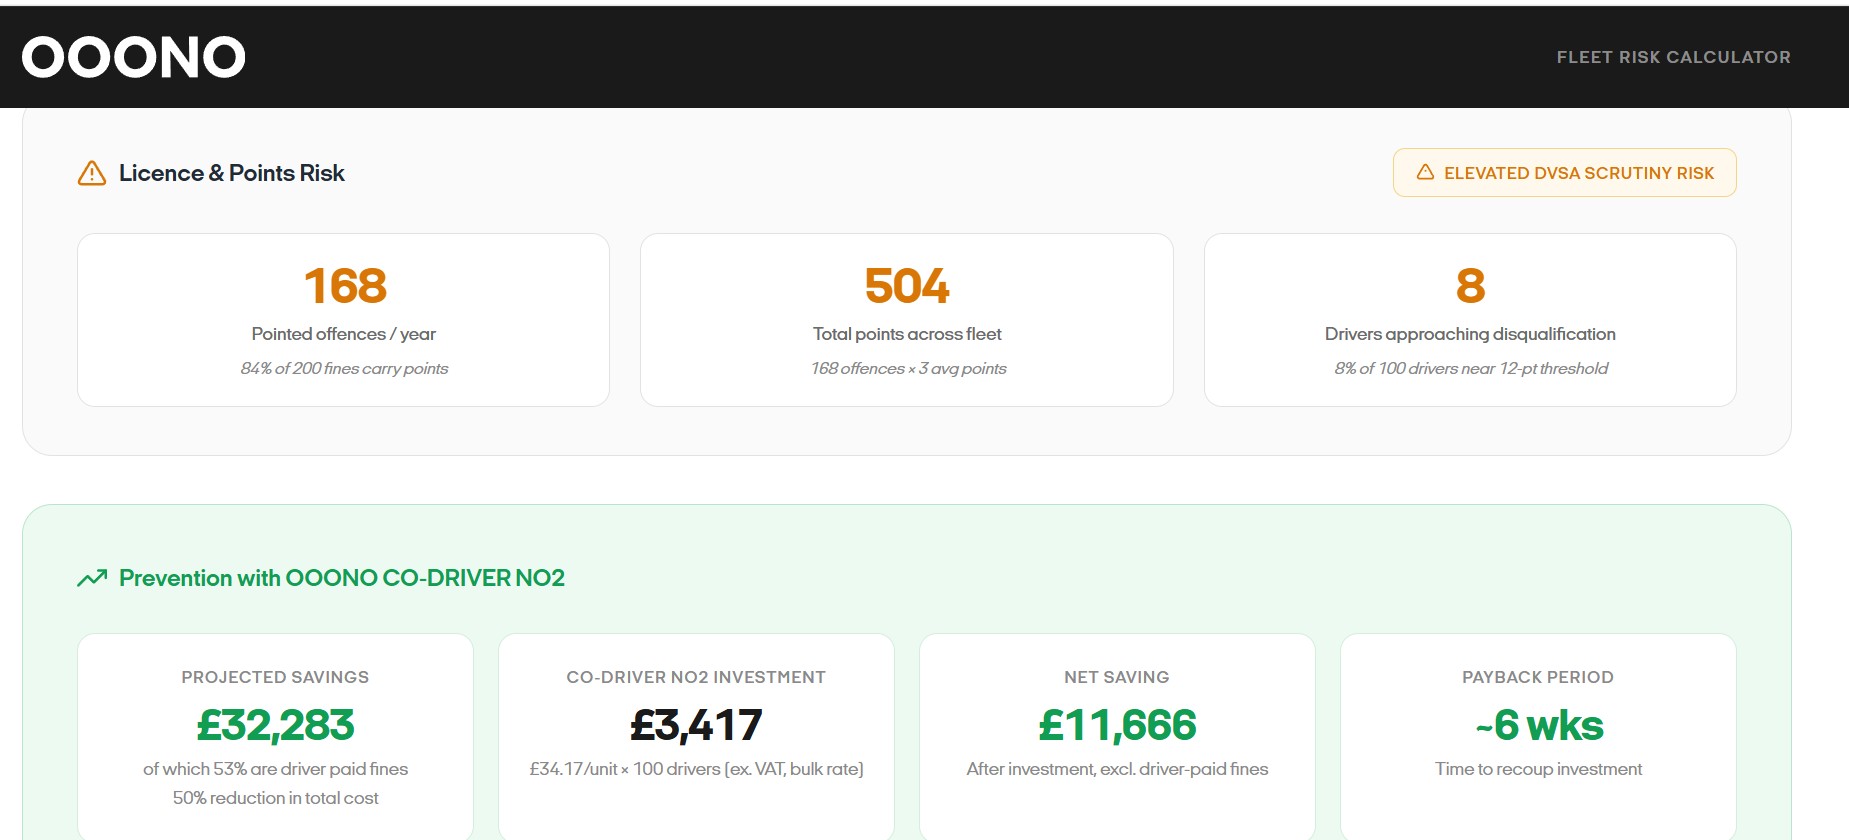Click the £32,283 projected savings amount
Image resolution: width=1849 pixels, height=840 pixels.
pos(275,725)
